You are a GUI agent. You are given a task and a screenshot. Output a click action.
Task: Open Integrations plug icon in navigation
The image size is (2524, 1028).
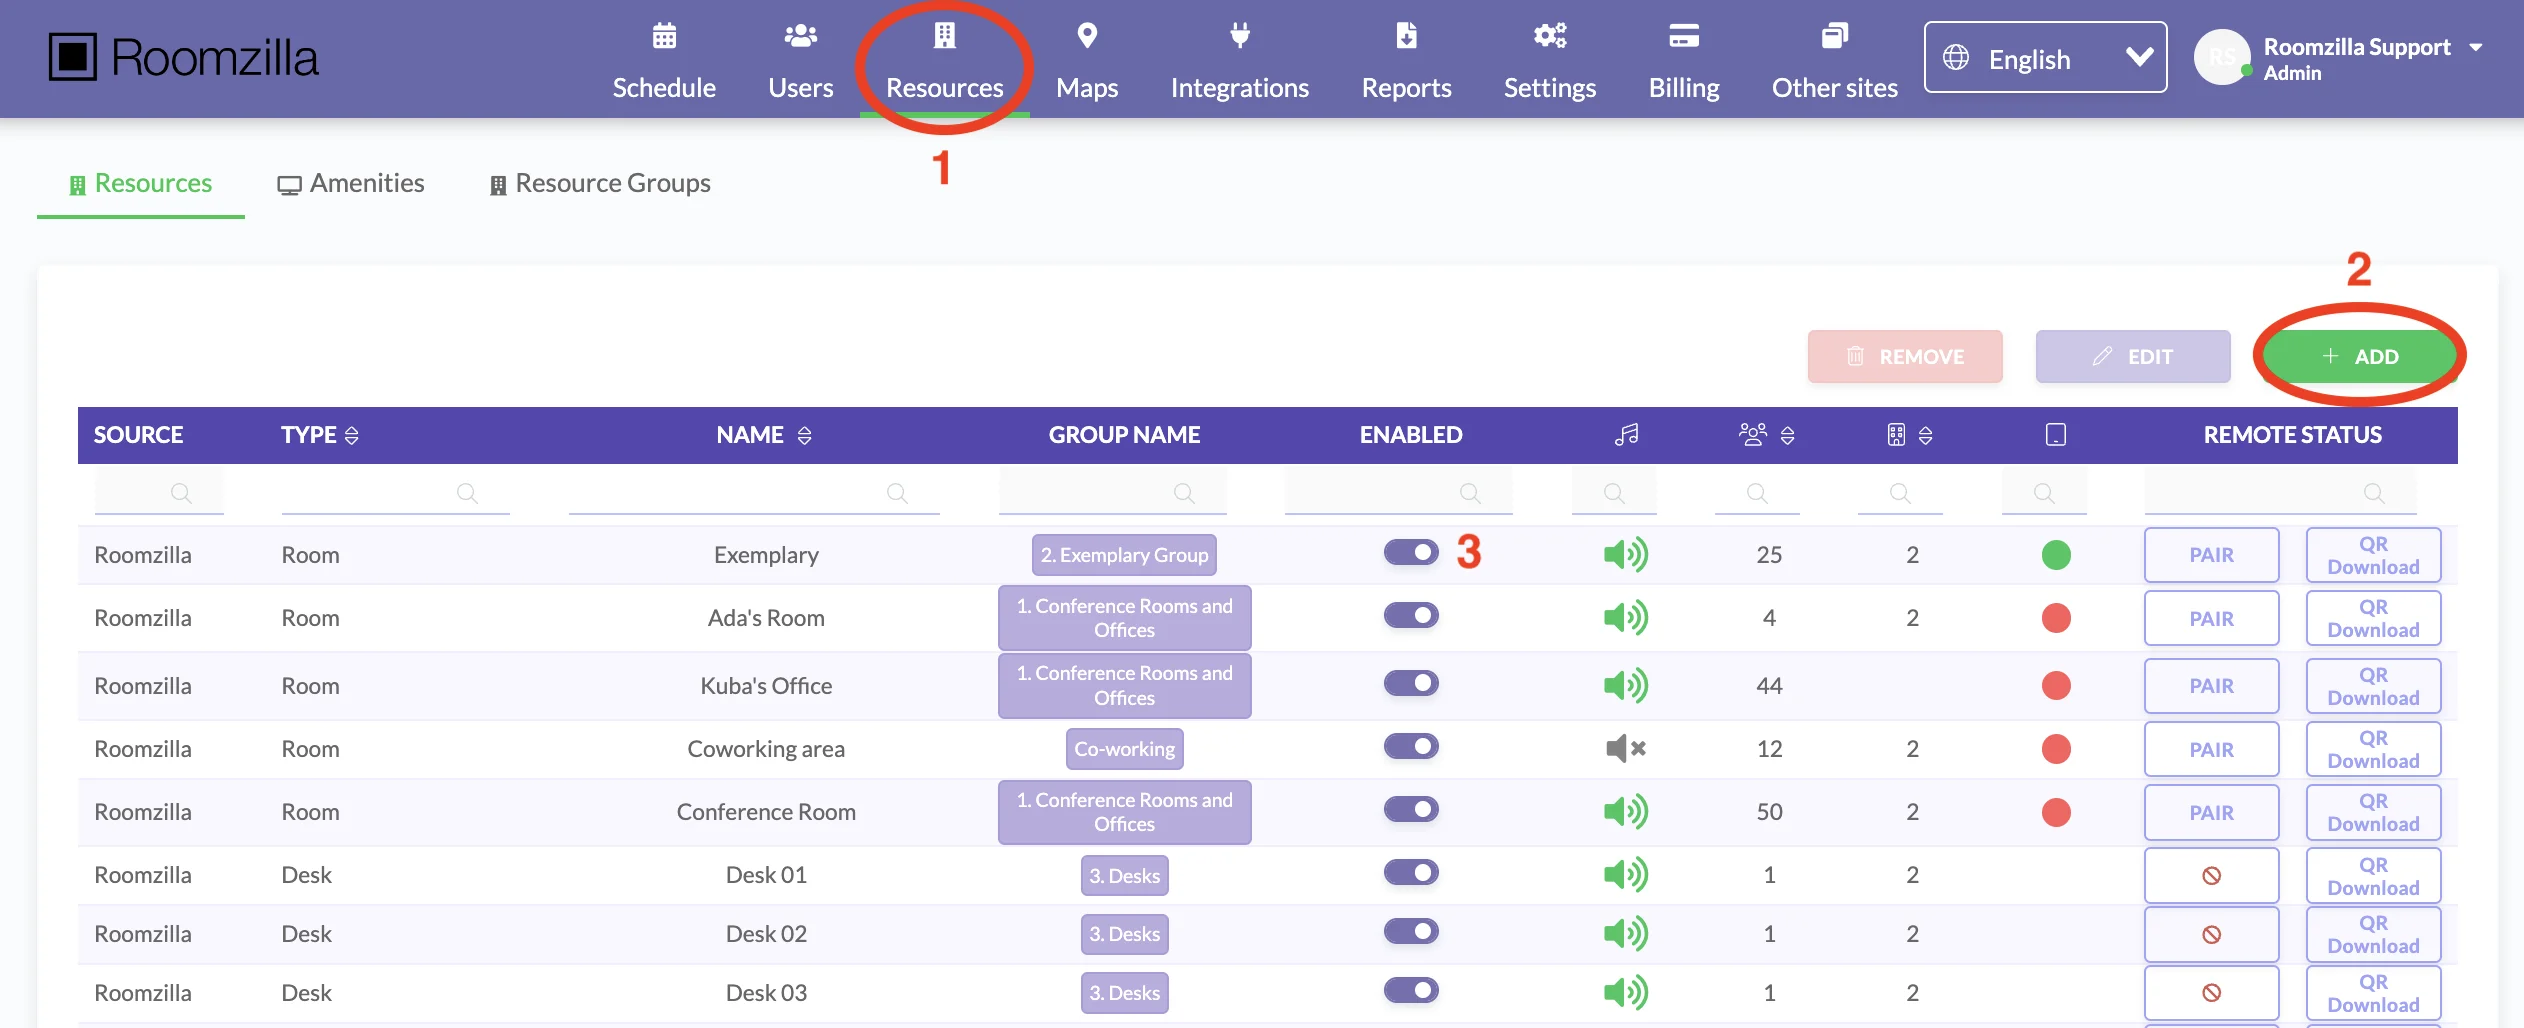click(x=1239, y=36)
